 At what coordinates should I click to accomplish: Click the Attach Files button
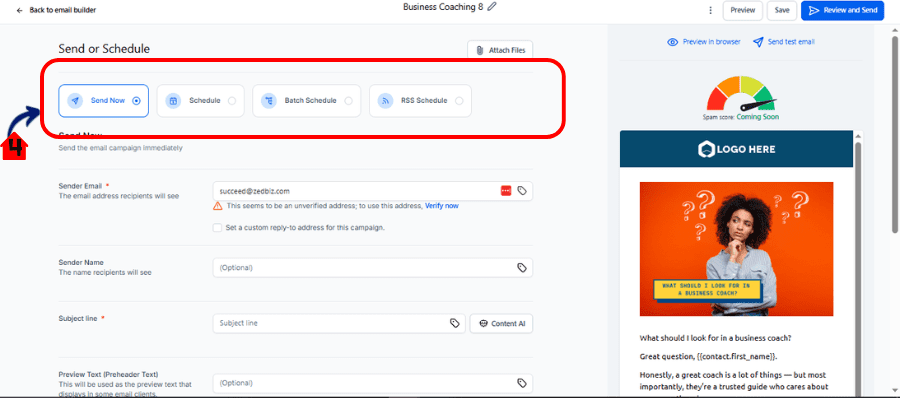[500, 49]
